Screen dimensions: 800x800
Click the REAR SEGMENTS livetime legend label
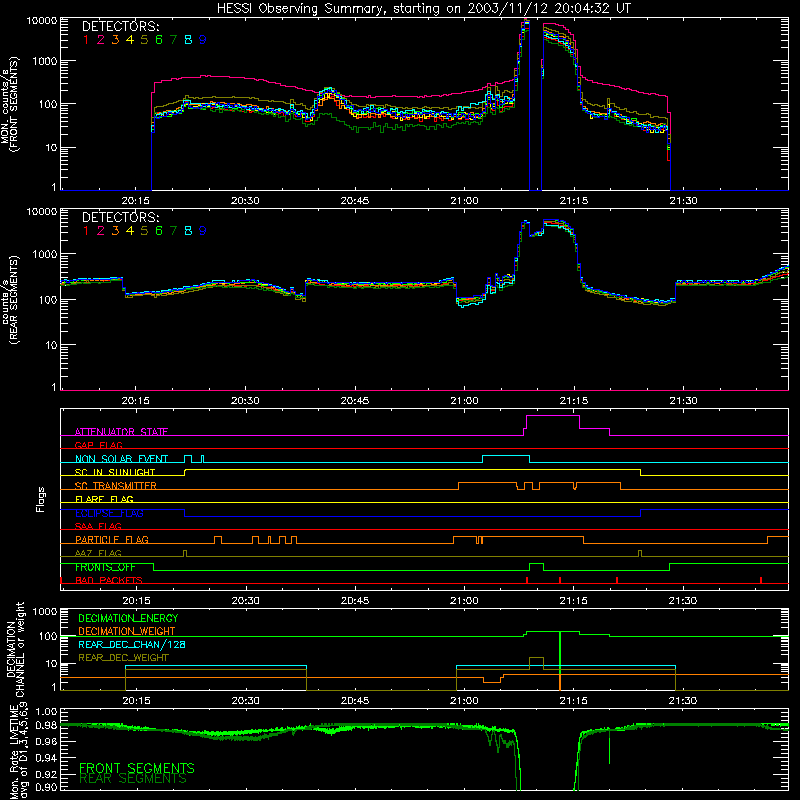133,779
